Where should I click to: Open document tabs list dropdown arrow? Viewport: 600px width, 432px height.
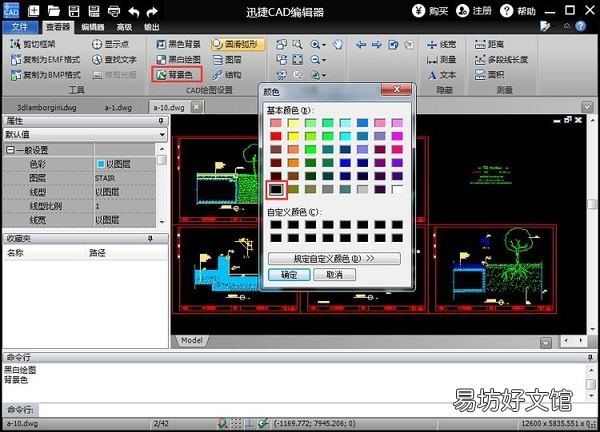click(587, 107)
